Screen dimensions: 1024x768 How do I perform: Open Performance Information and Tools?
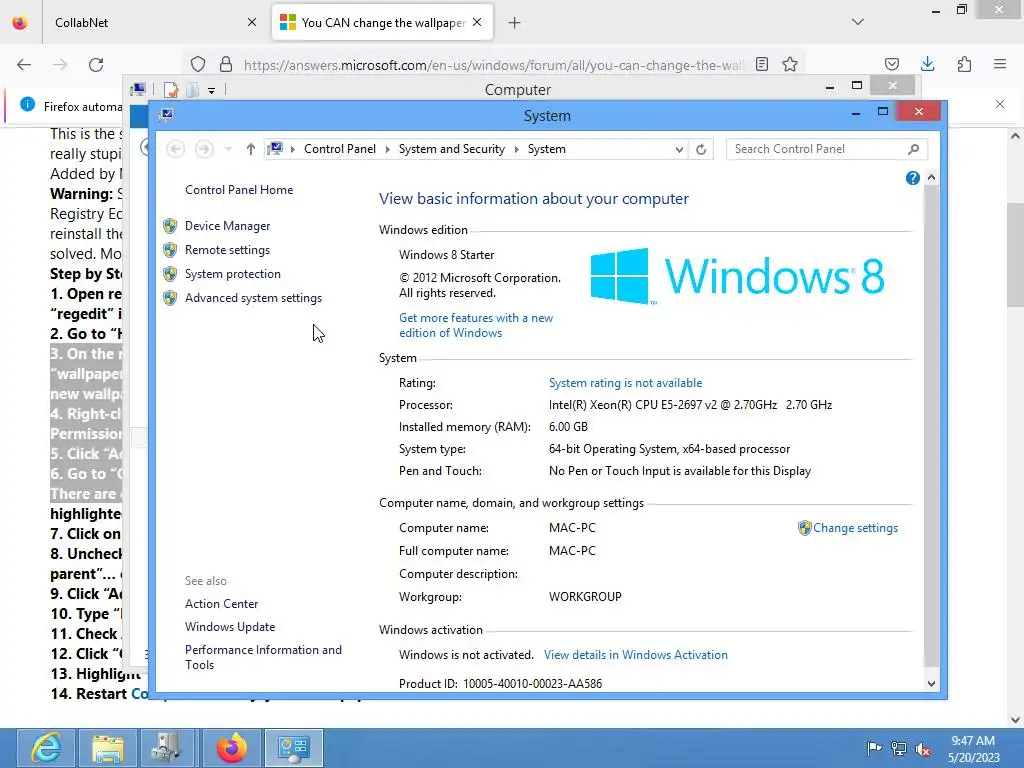[263, 658]
